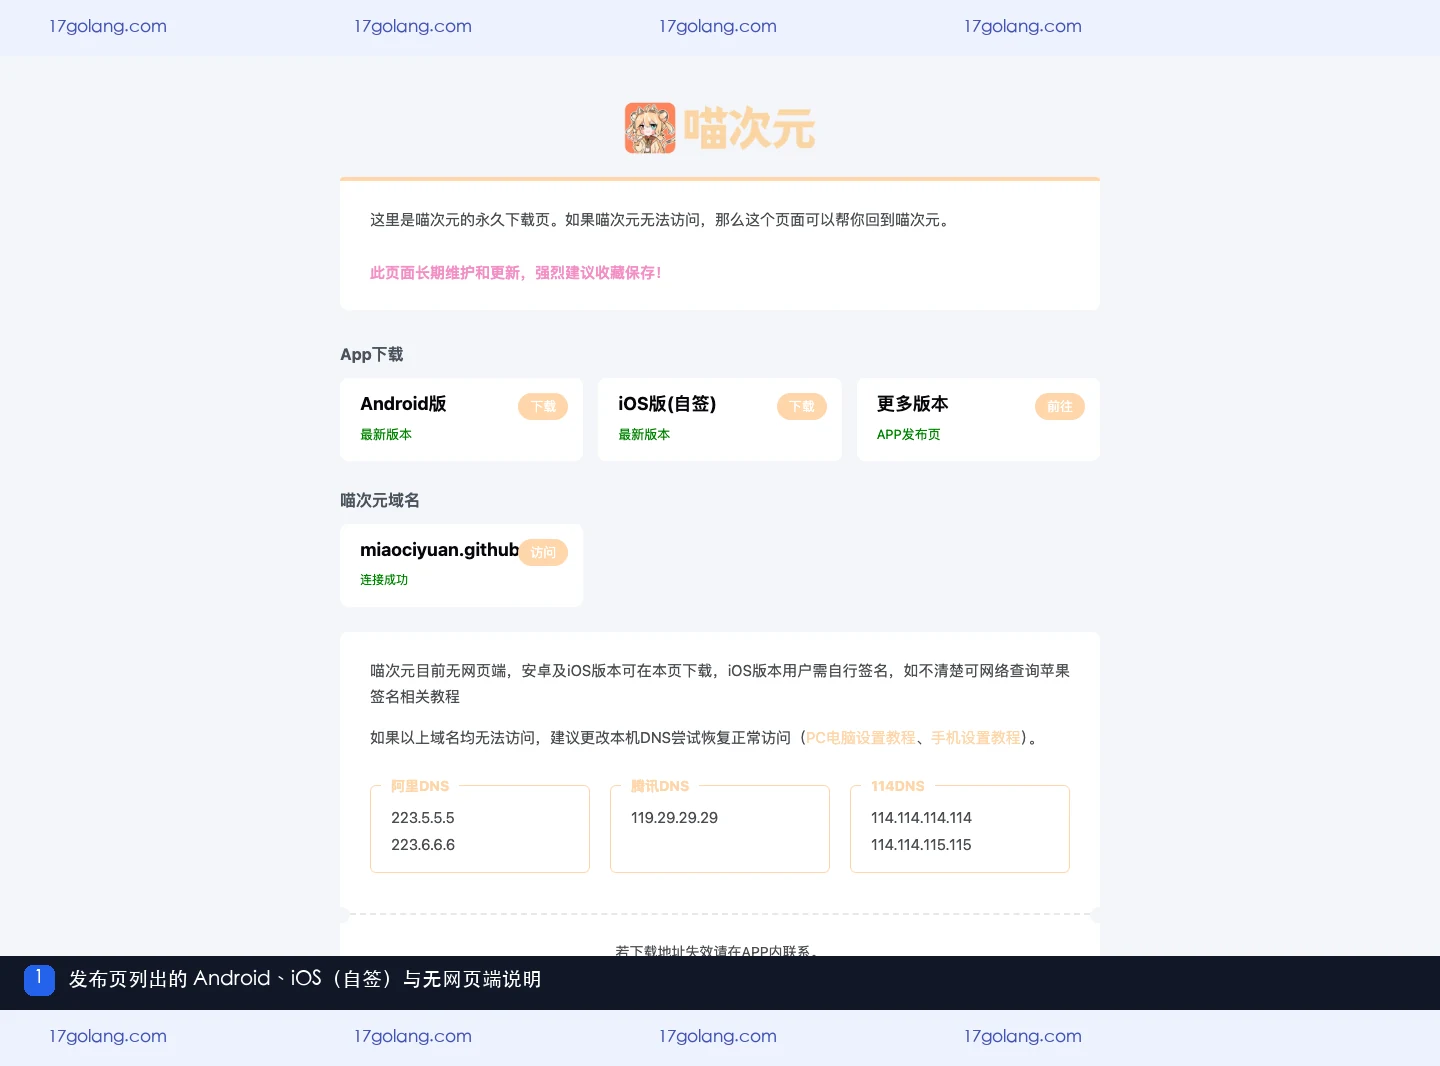
Task: Click the 114DNS box label
Action: [898, 786]
